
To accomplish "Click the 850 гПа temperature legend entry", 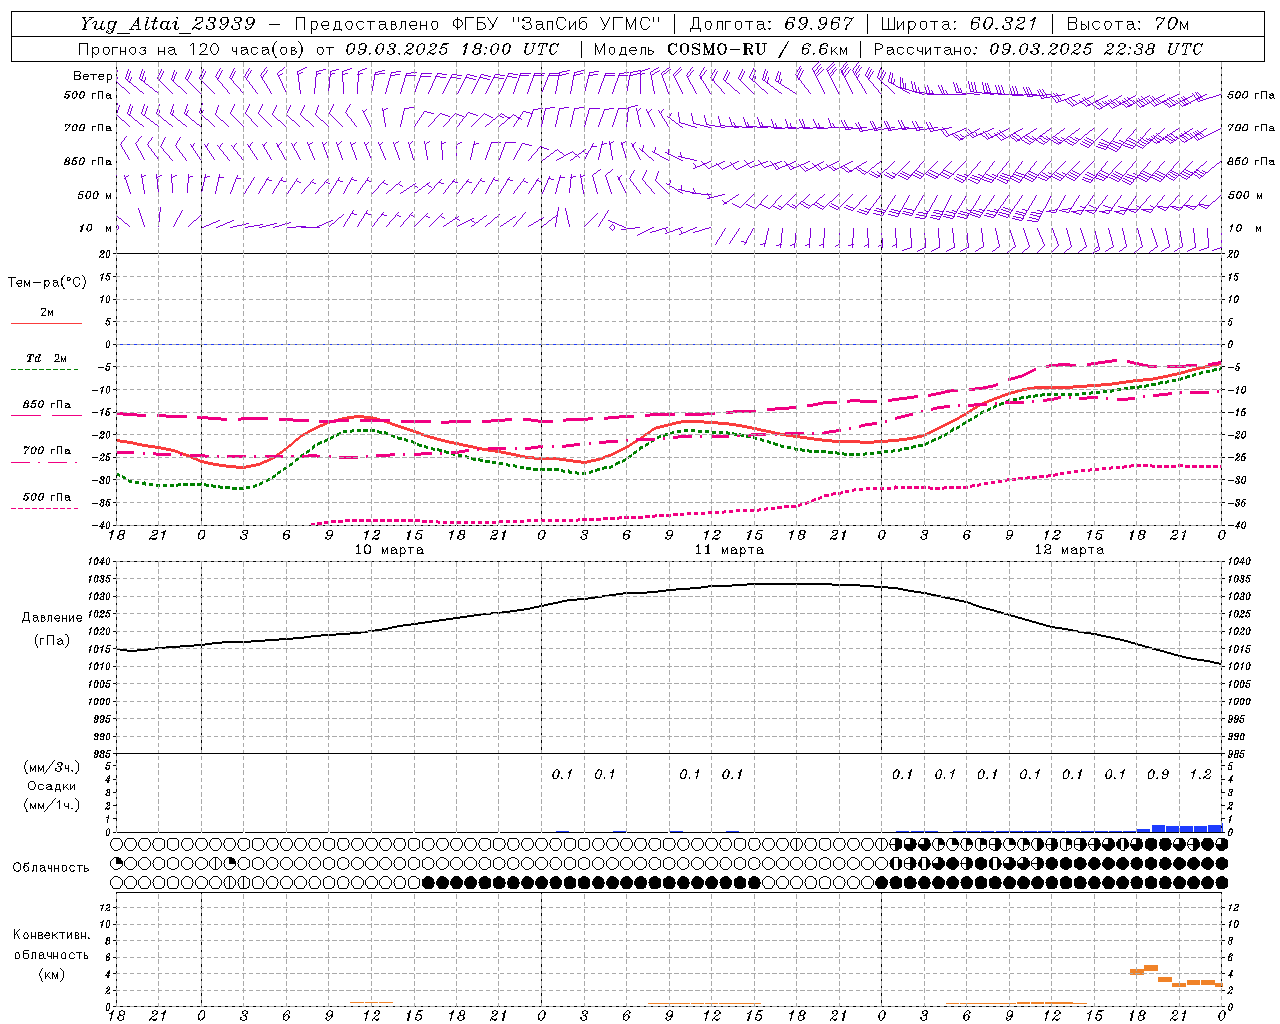I will [x=47, y=405].
